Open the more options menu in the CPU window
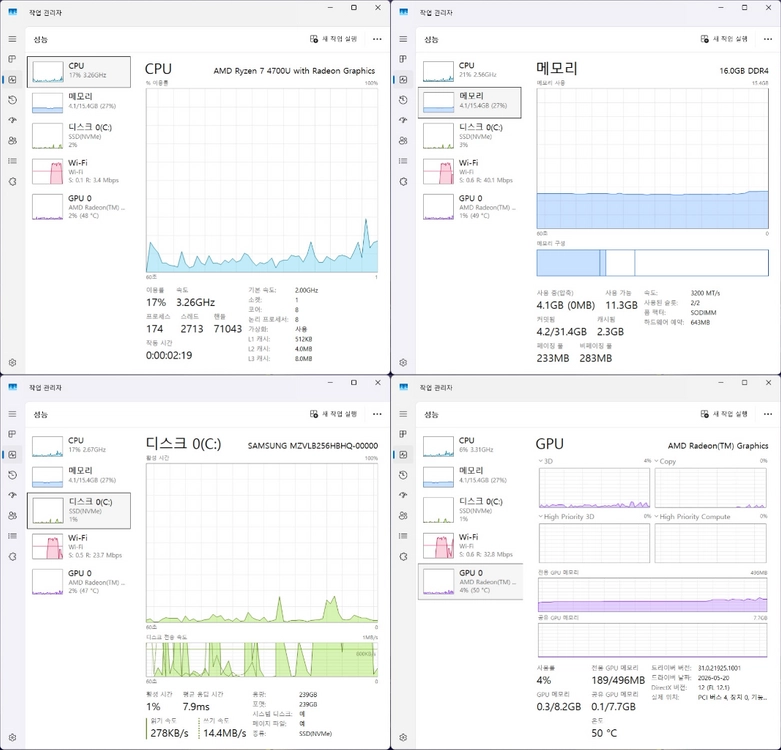The image size is (781, 750). click(x=377, y=39)
